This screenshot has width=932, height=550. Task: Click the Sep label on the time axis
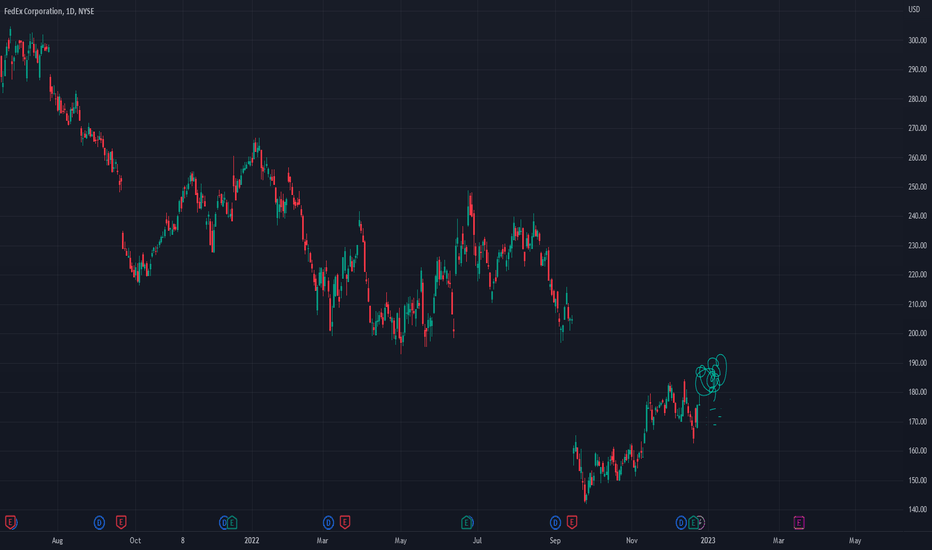[555, 540]
